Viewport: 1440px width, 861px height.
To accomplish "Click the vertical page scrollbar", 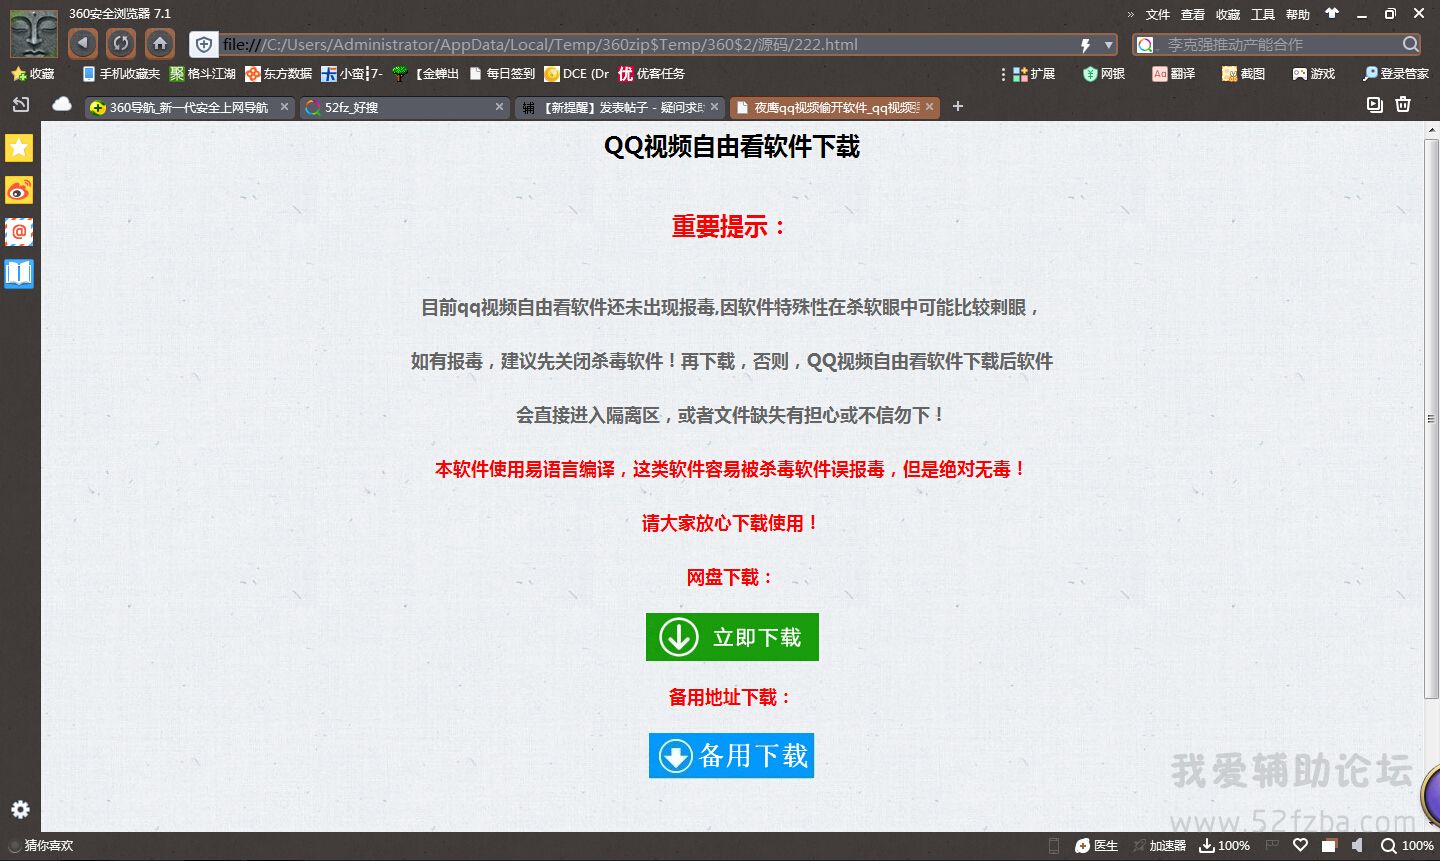I will click(x=1431, y=418).
